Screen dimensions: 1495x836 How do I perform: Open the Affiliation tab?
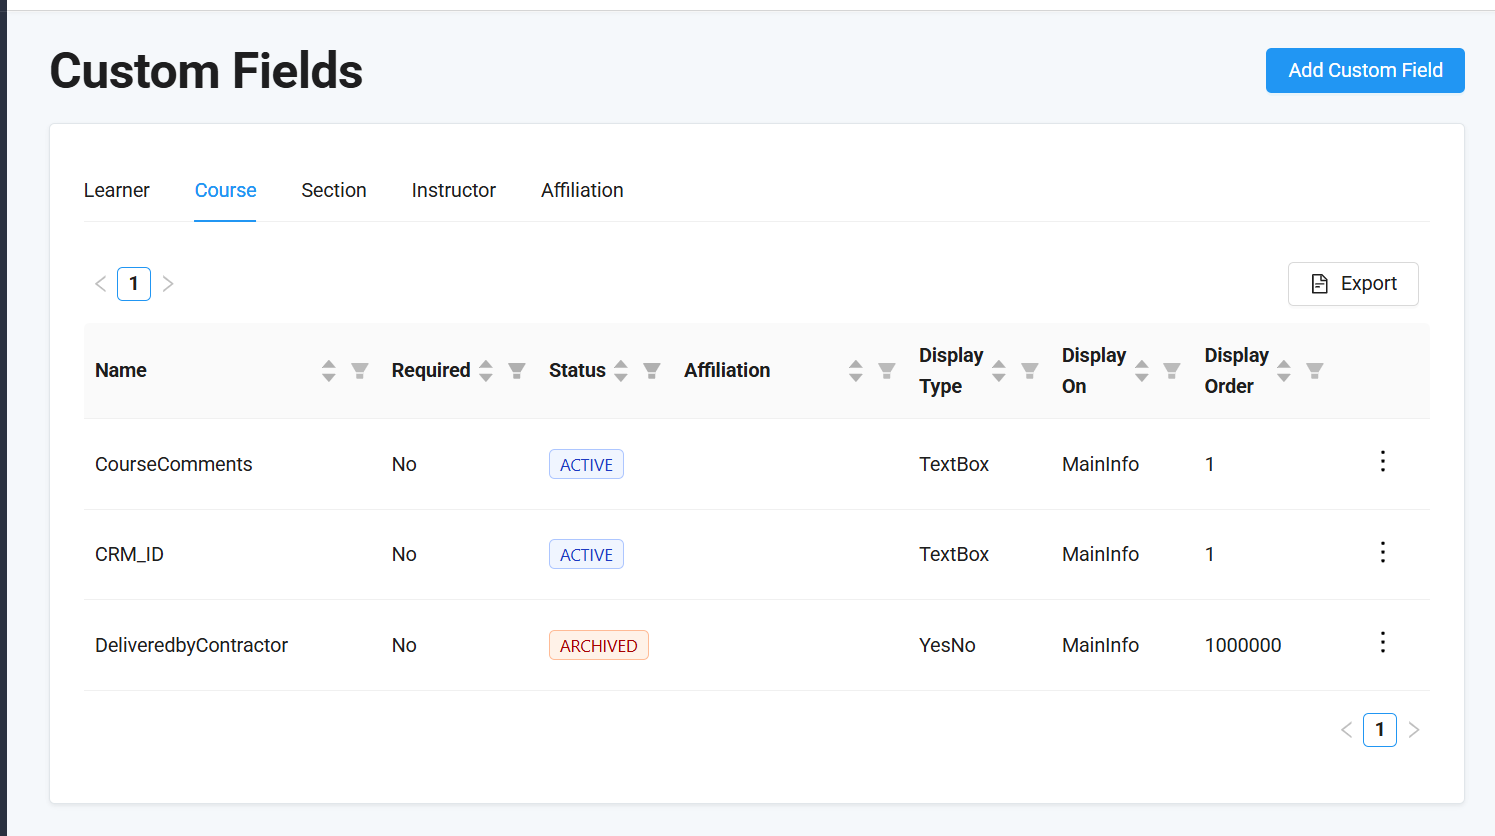(x=582, y=190)
